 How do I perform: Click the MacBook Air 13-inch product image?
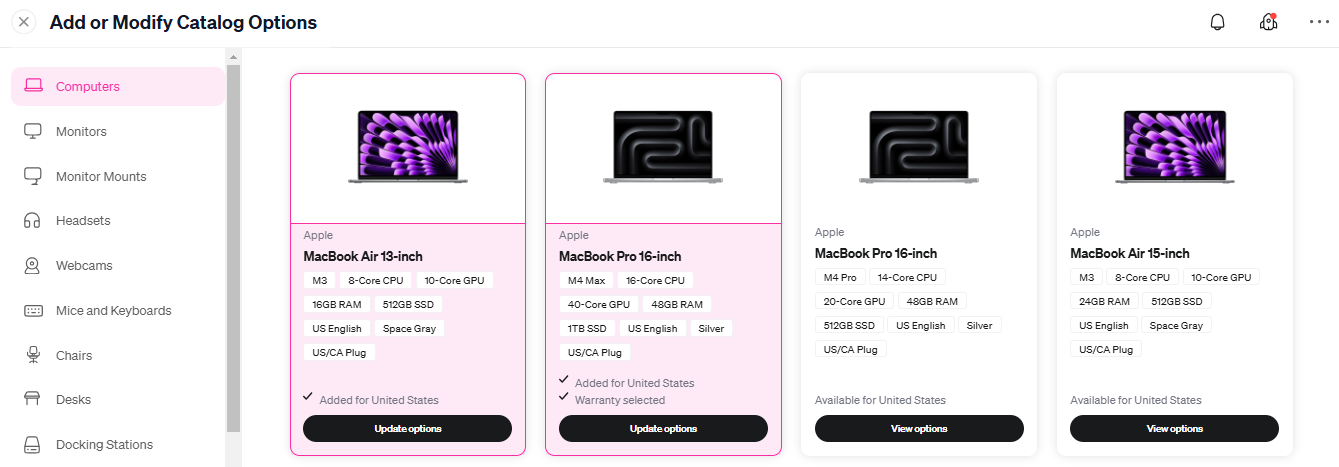[x=408, y=147]
